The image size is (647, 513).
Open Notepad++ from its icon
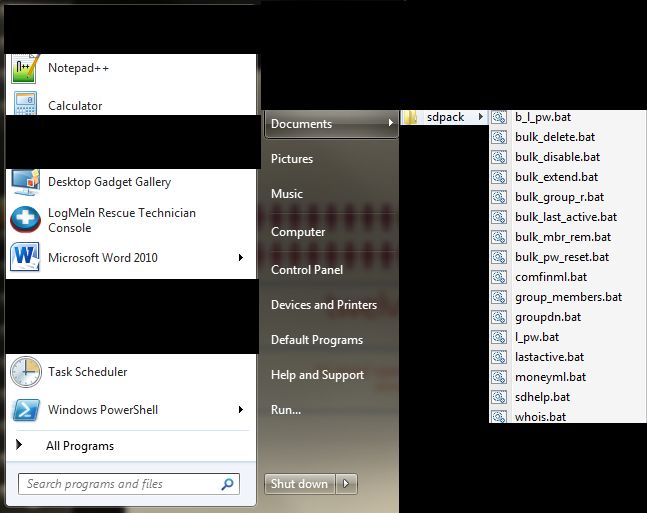(x=25, y=69)
